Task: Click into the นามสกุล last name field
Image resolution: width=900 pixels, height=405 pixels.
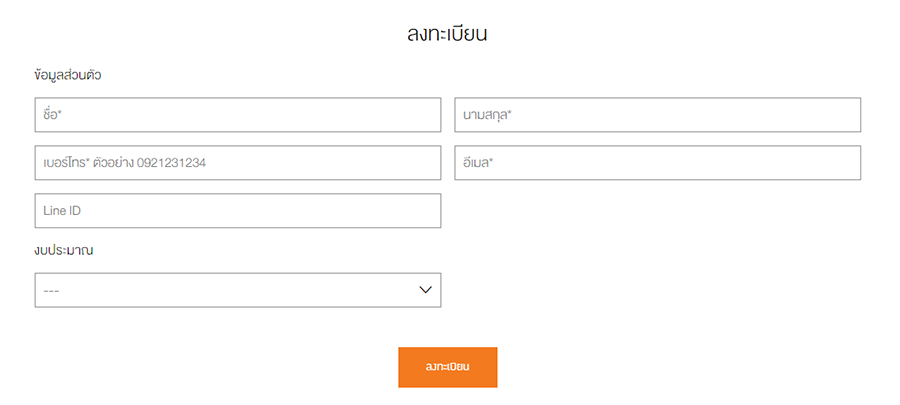Action: point(657,115)
